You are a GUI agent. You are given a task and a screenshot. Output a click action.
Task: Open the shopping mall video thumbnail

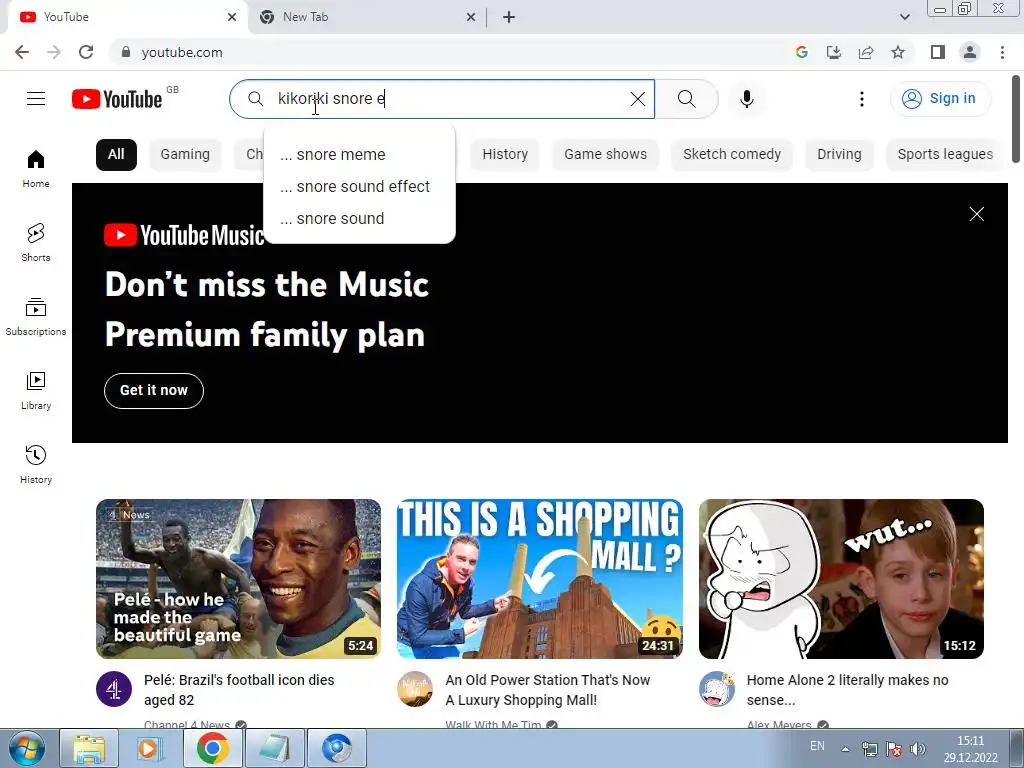point(540,579)
